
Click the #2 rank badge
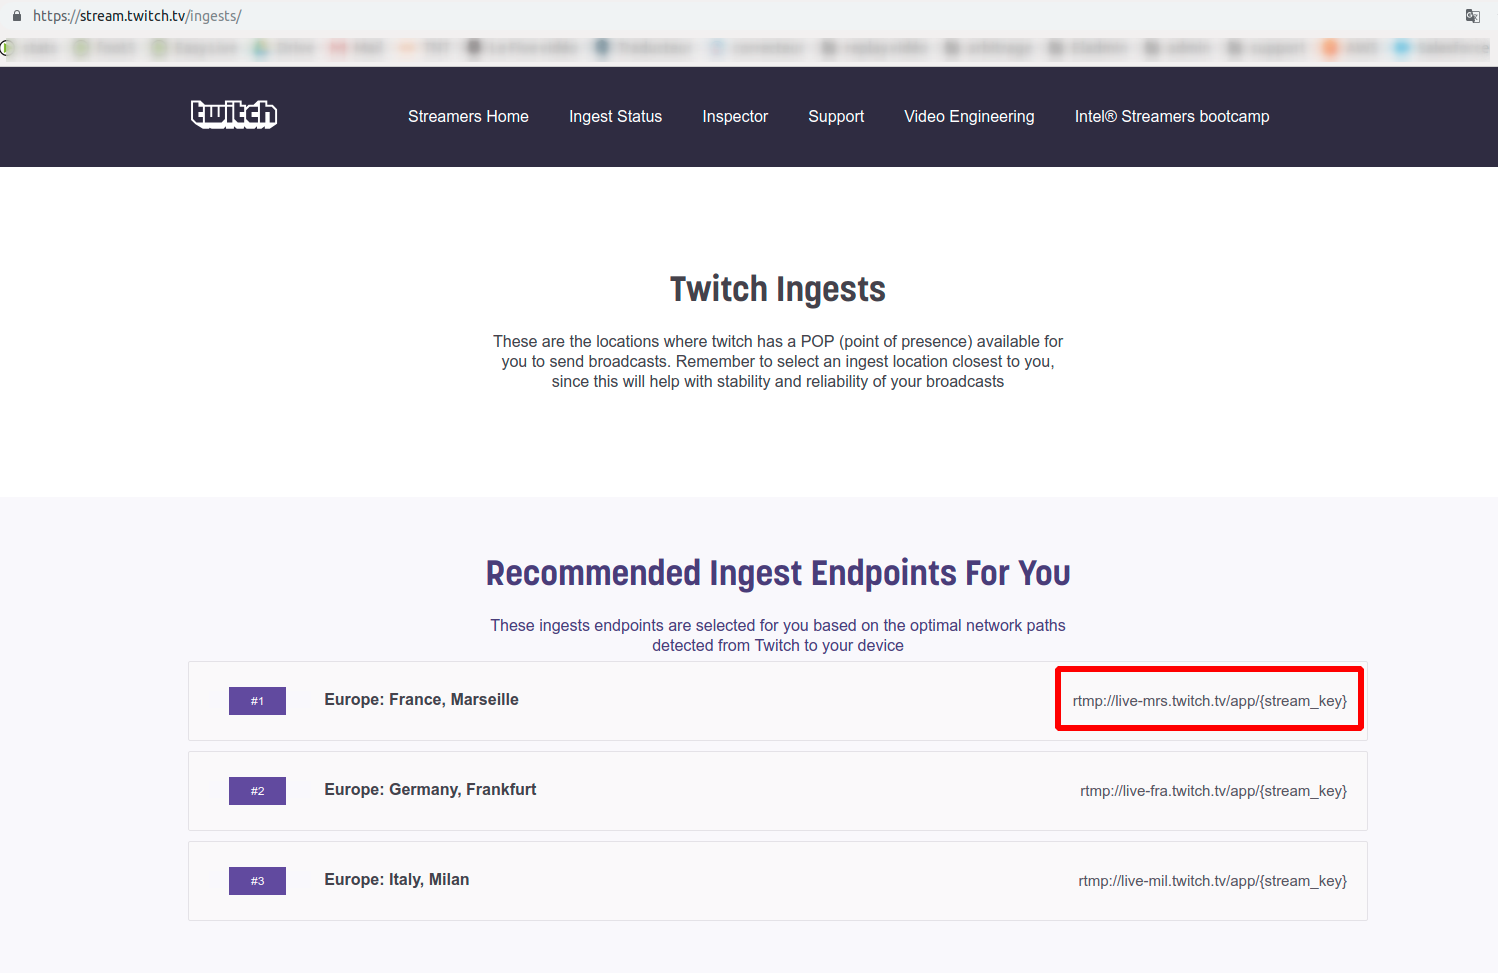257,791
